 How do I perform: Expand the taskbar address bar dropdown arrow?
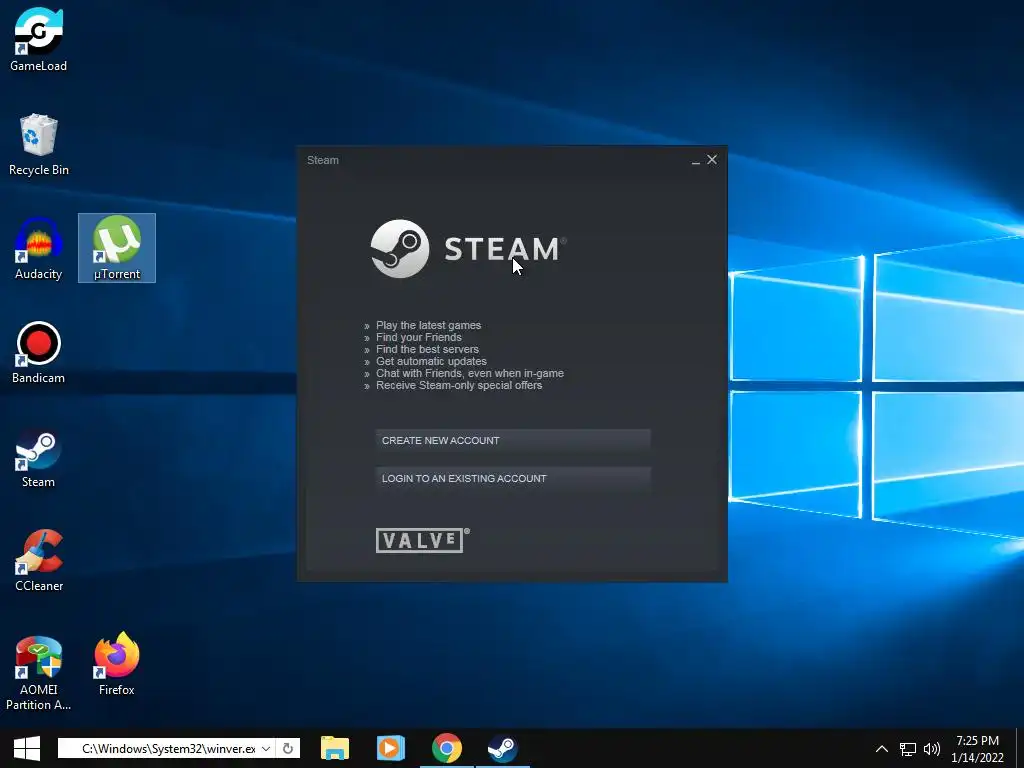tap(266, 748)
